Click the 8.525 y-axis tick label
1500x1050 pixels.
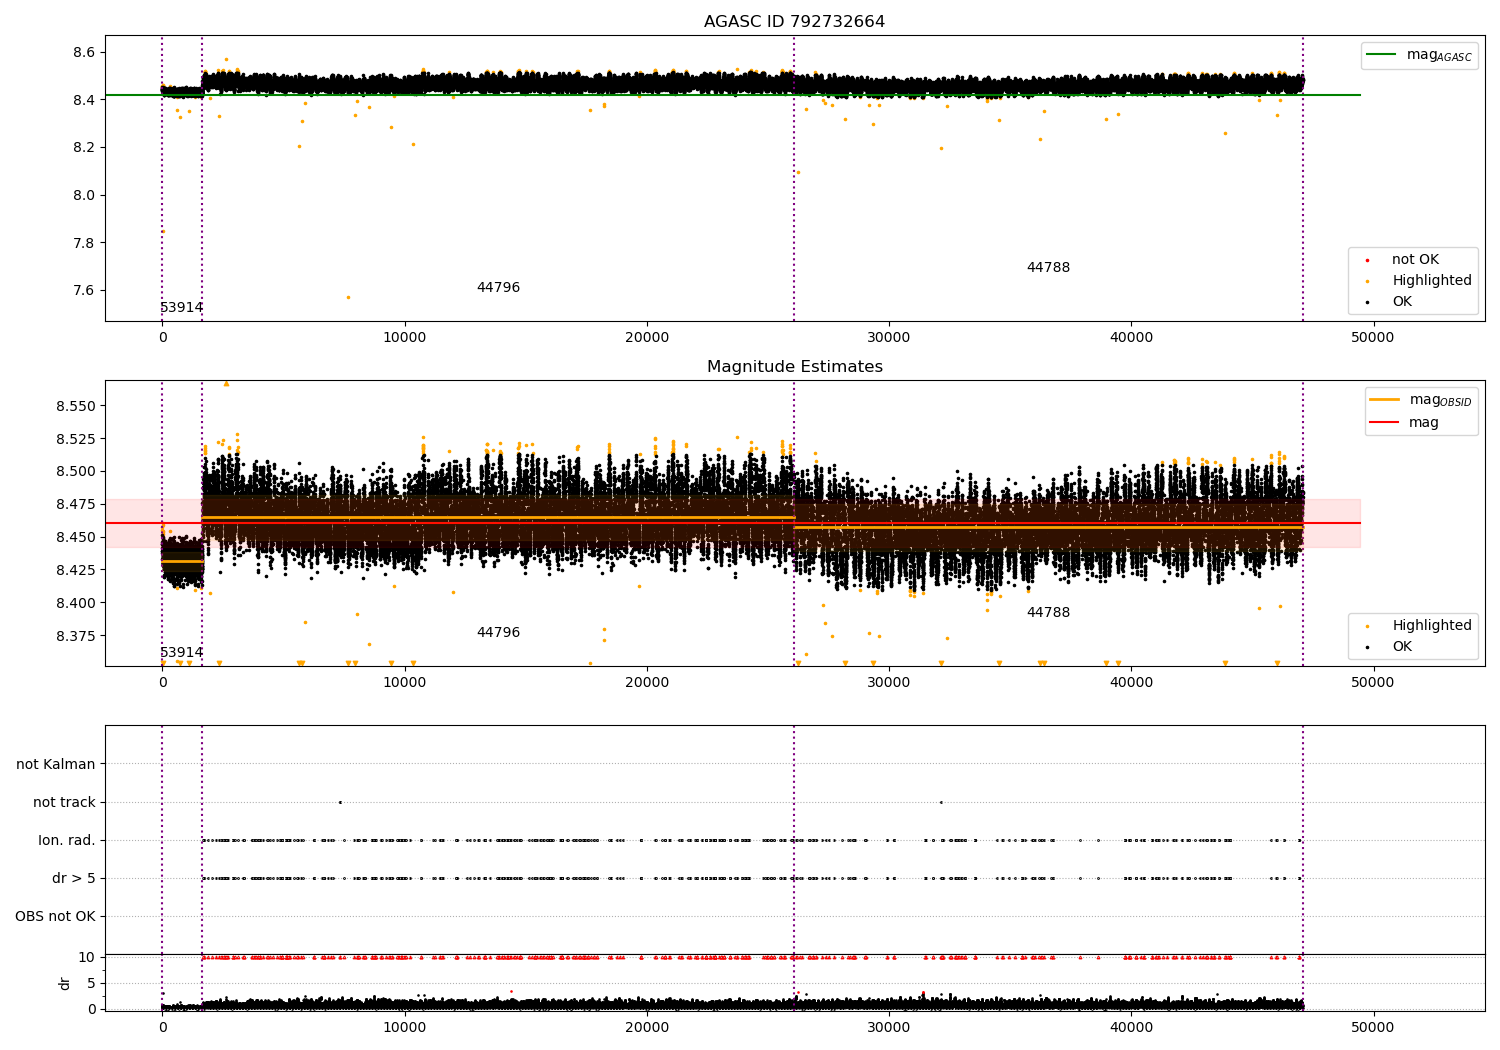pyautogui.click(x=76, y=439)
